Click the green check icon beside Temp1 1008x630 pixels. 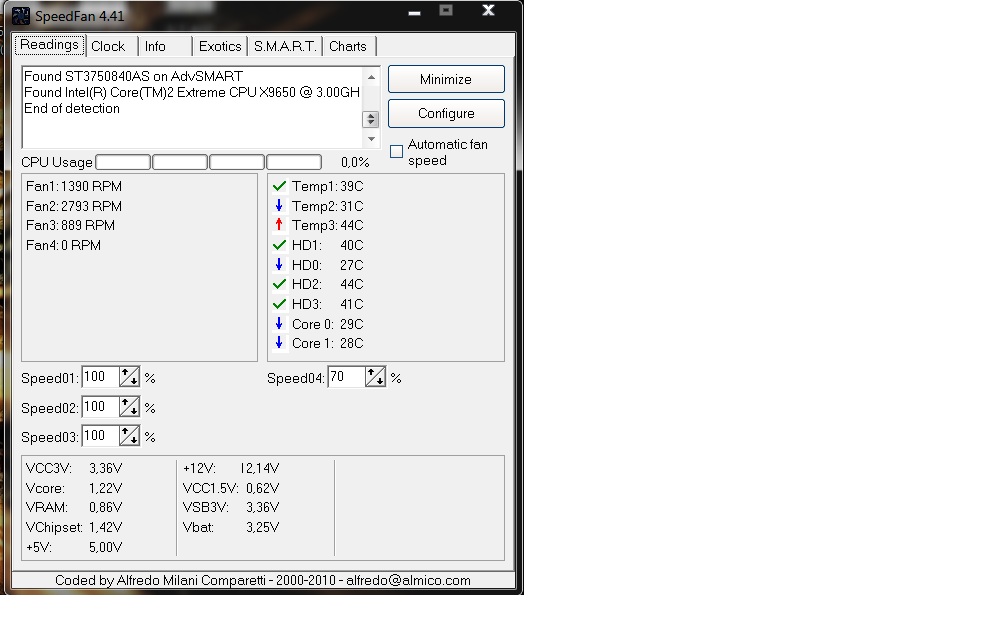point(279,186)
